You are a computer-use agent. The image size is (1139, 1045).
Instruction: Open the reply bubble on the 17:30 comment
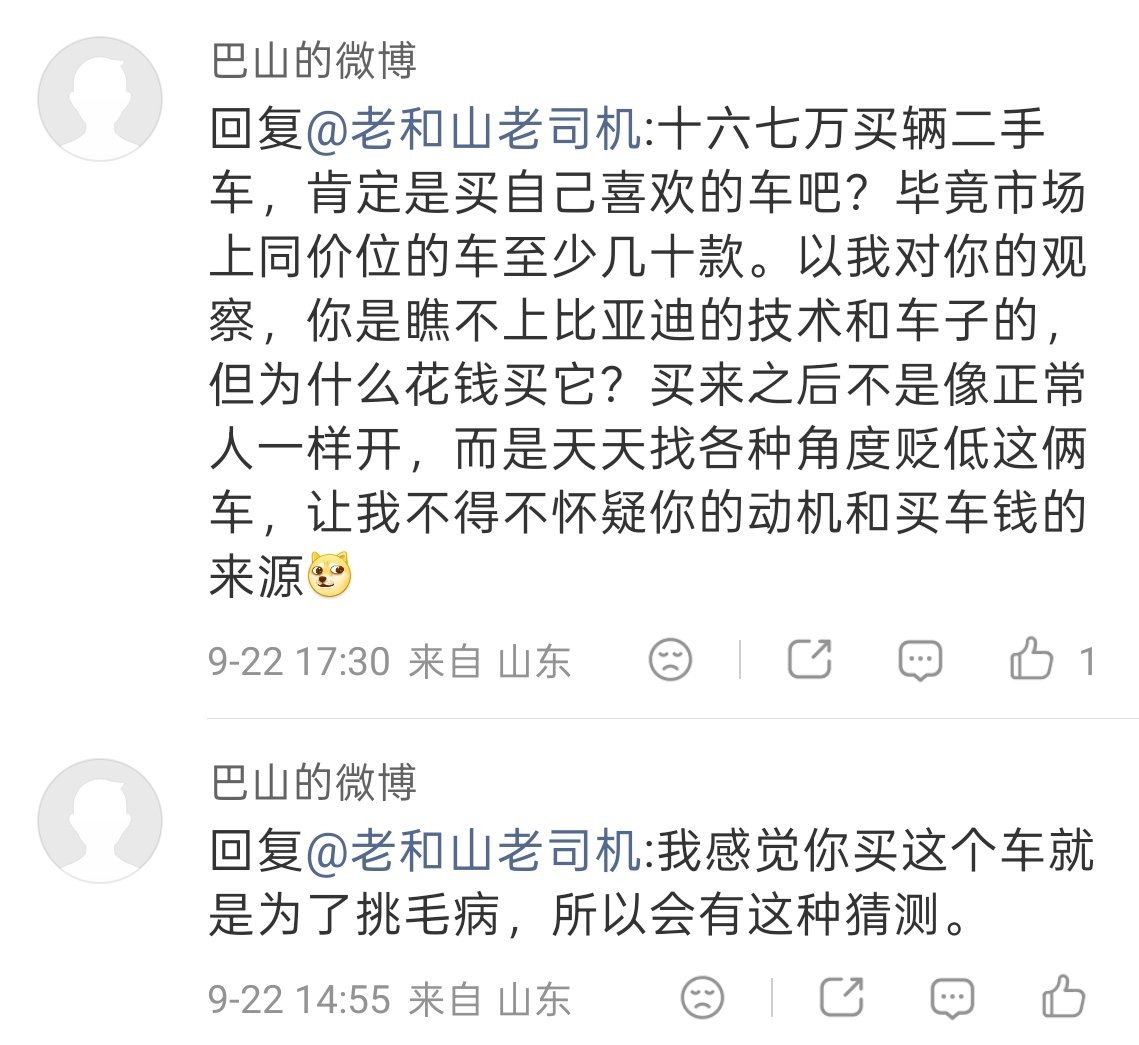920,659
